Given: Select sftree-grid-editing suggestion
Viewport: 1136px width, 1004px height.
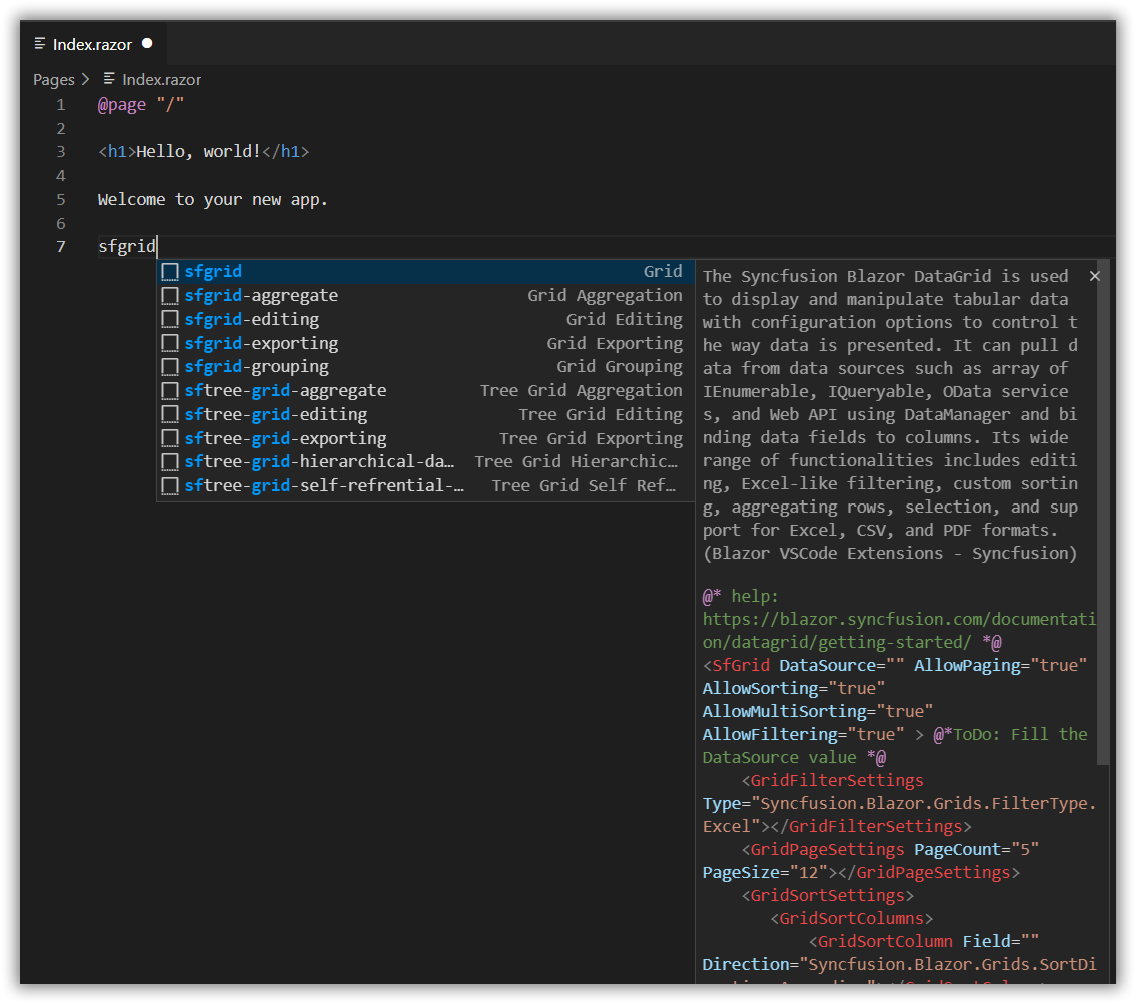Looking at the screenshot, I should (275, 414).
